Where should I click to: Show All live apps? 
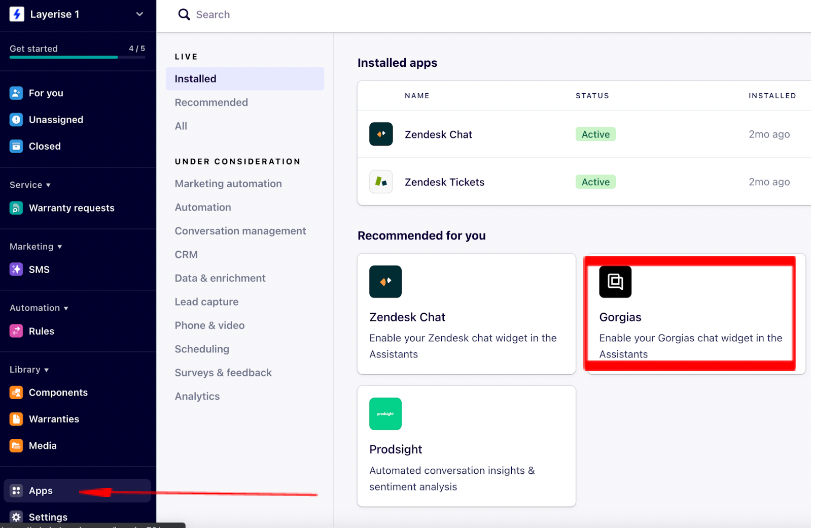click(x=181, y=126)
